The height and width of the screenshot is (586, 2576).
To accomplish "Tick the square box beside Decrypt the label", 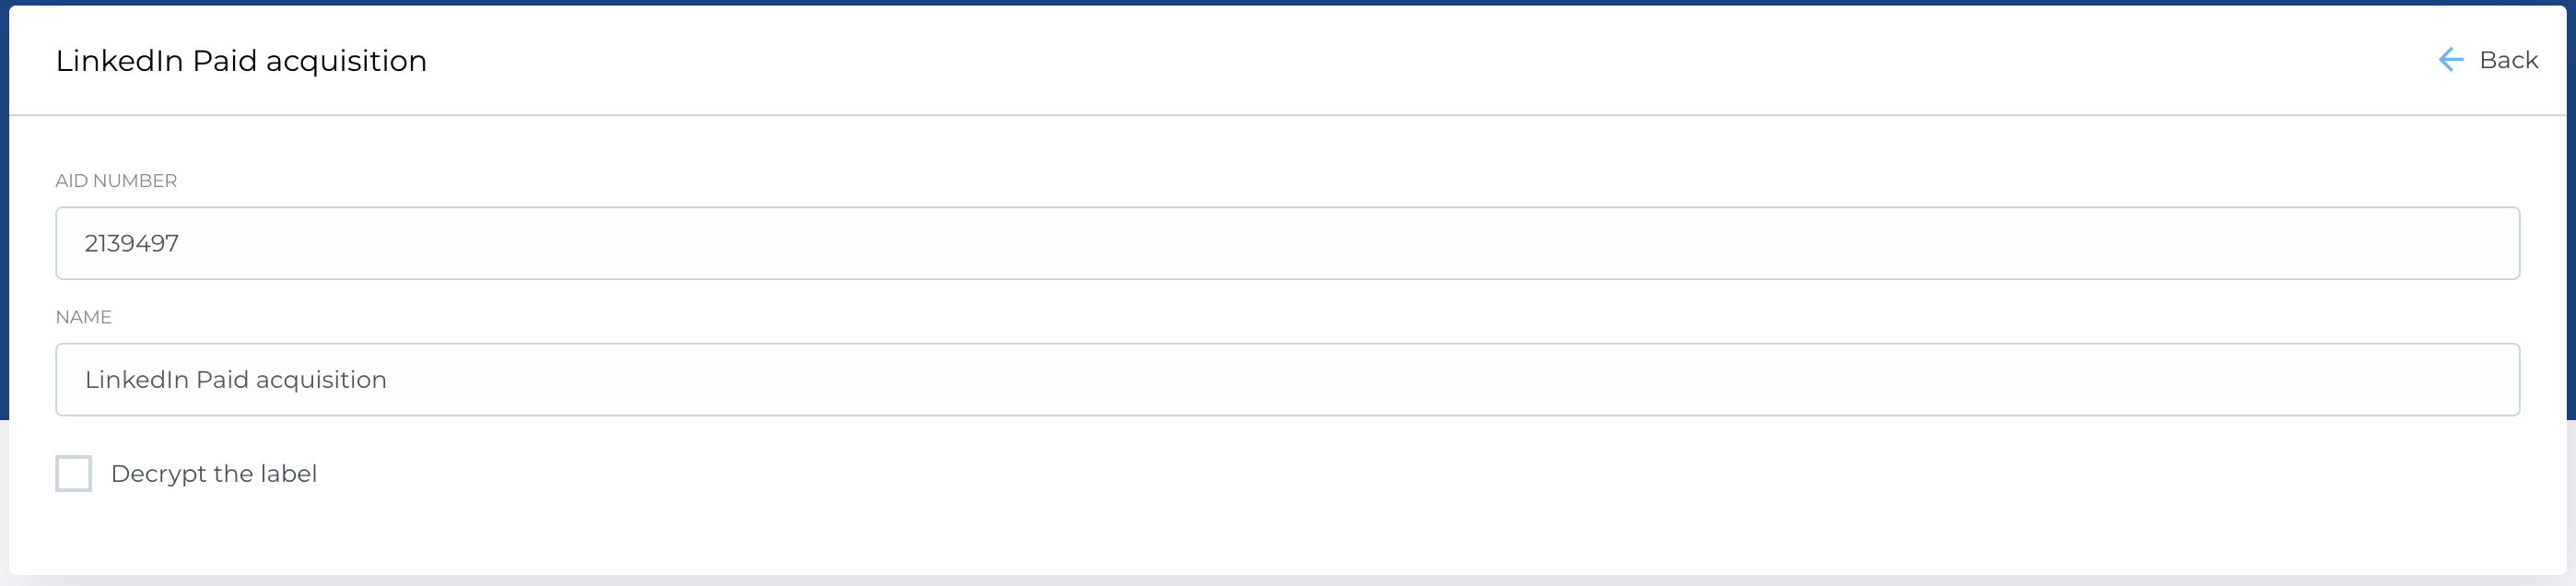I will (73, 473).
